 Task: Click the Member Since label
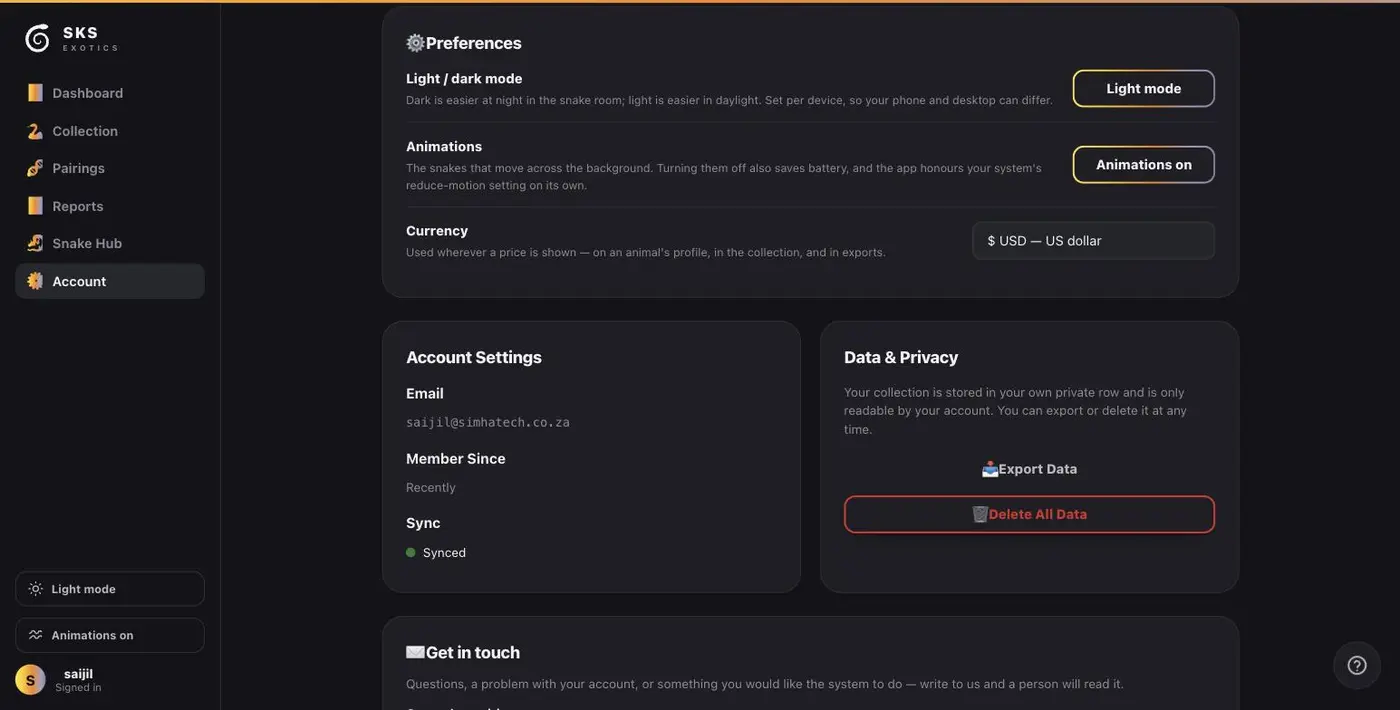coord(456,458)
